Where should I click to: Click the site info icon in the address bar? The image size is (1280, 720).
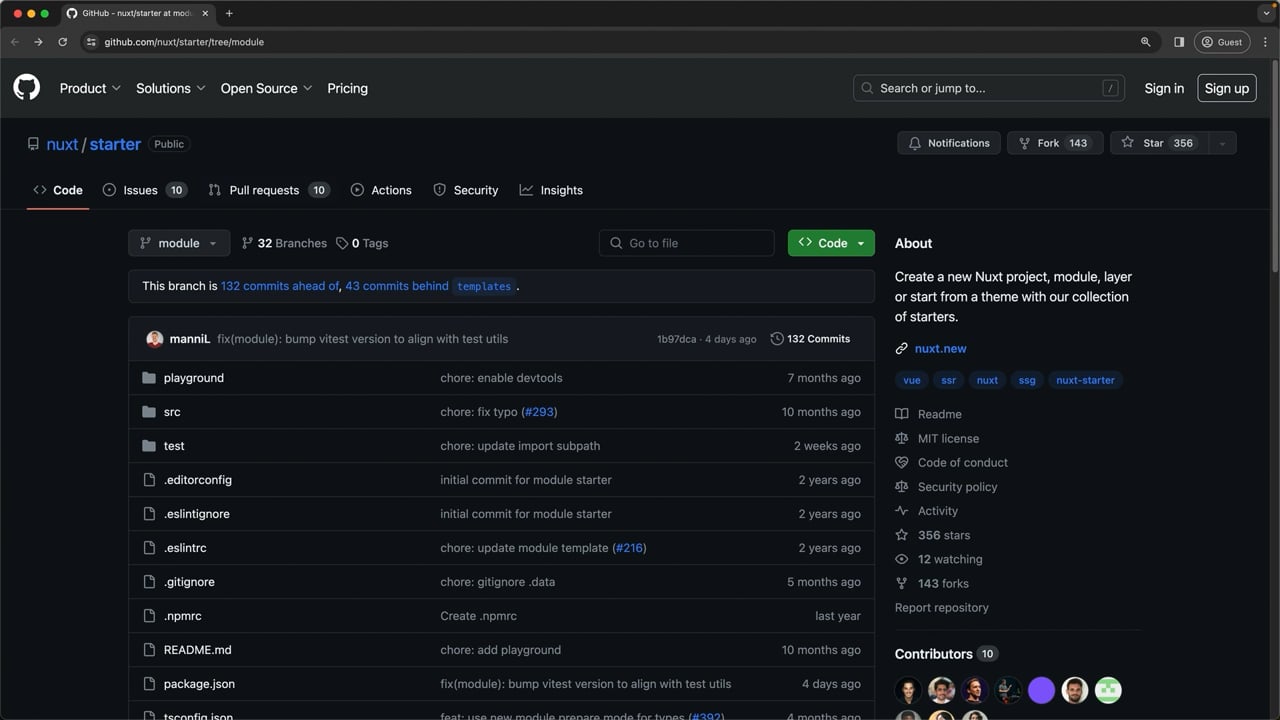coord(91,42)
